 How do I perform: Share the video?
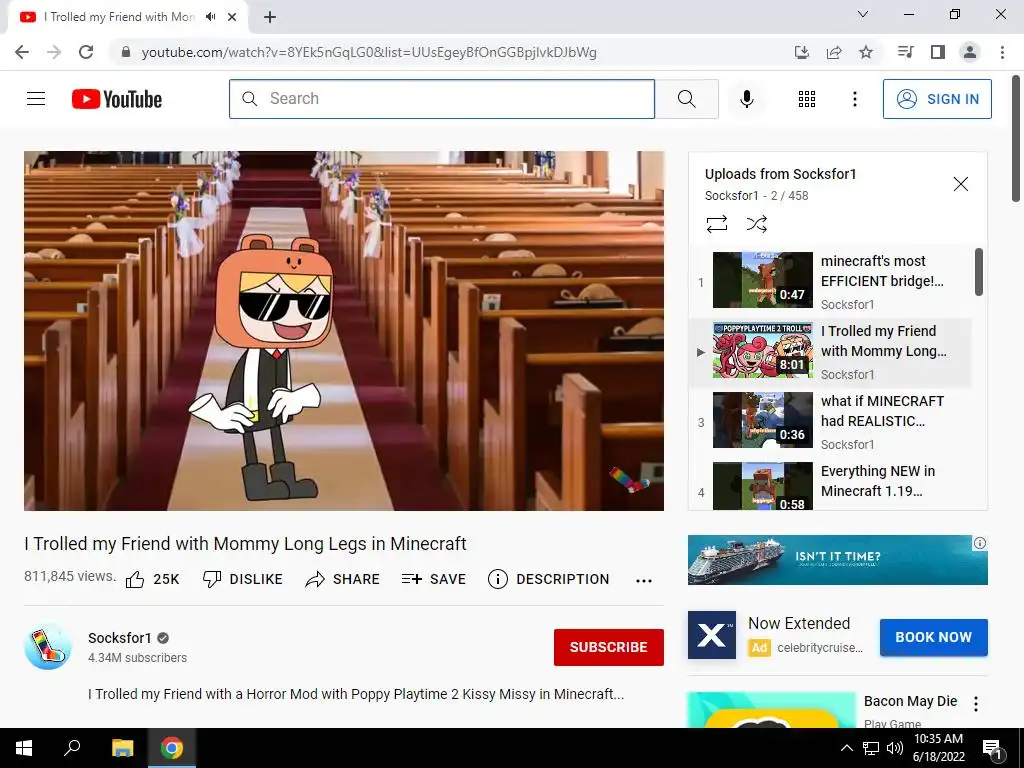coord(342,579)
